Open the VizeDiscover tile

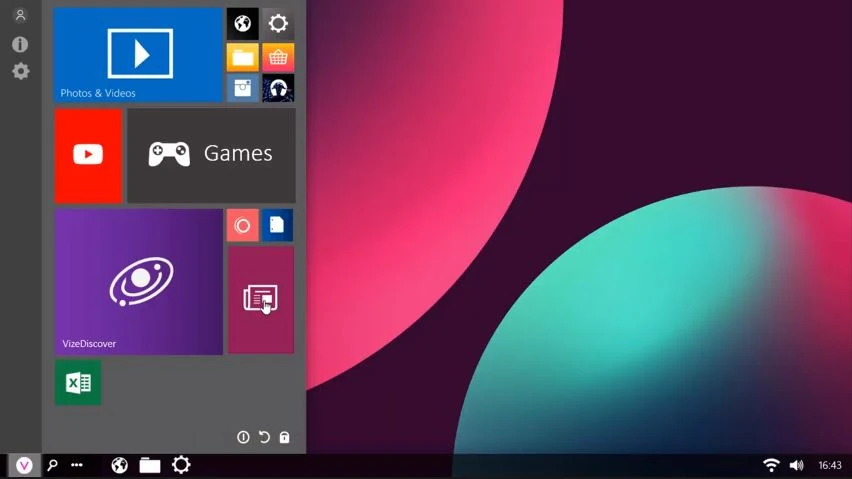139,282
